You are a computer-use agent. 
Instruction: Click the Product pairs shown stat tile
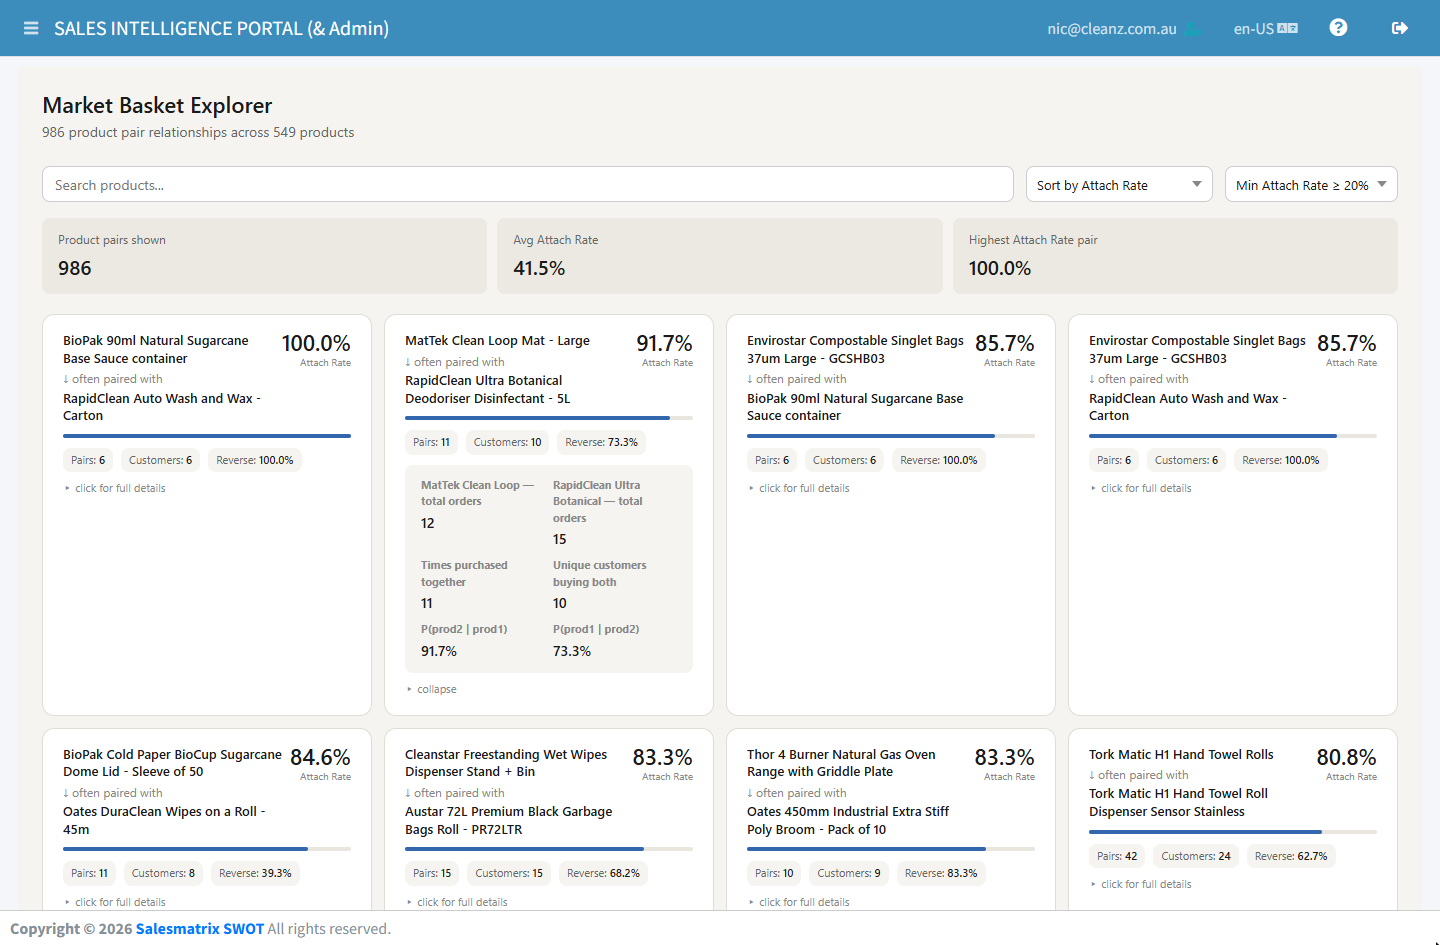pos(264,256)
